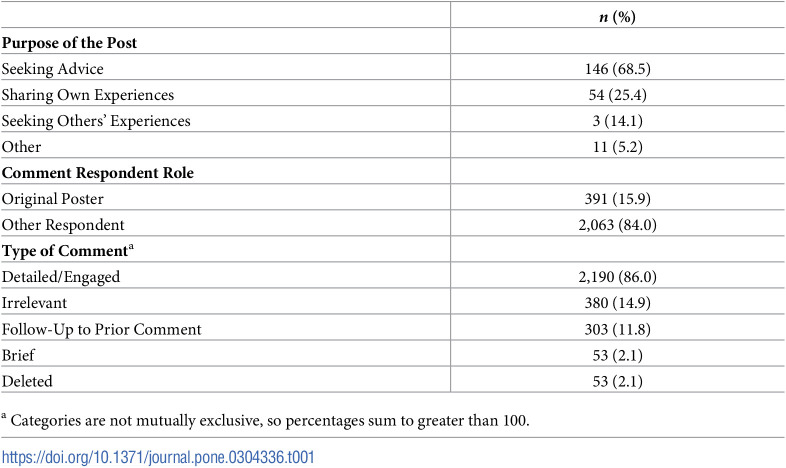Screen dimensions: 786x468
Task: Select the value 146 (68.5)
Action: (x=618, y=69)
